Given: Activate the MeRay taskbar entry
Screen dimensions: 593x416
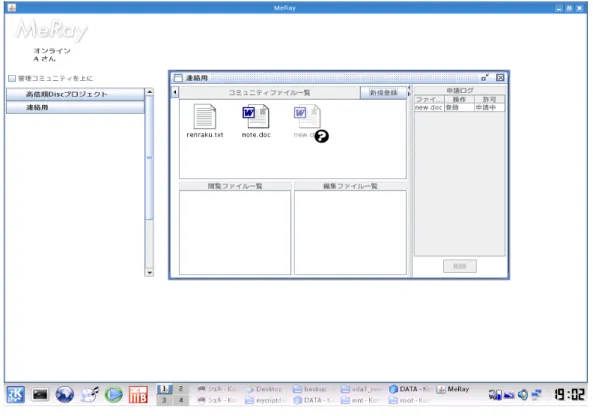Looking at the screenshot, I should coord(453,389).
